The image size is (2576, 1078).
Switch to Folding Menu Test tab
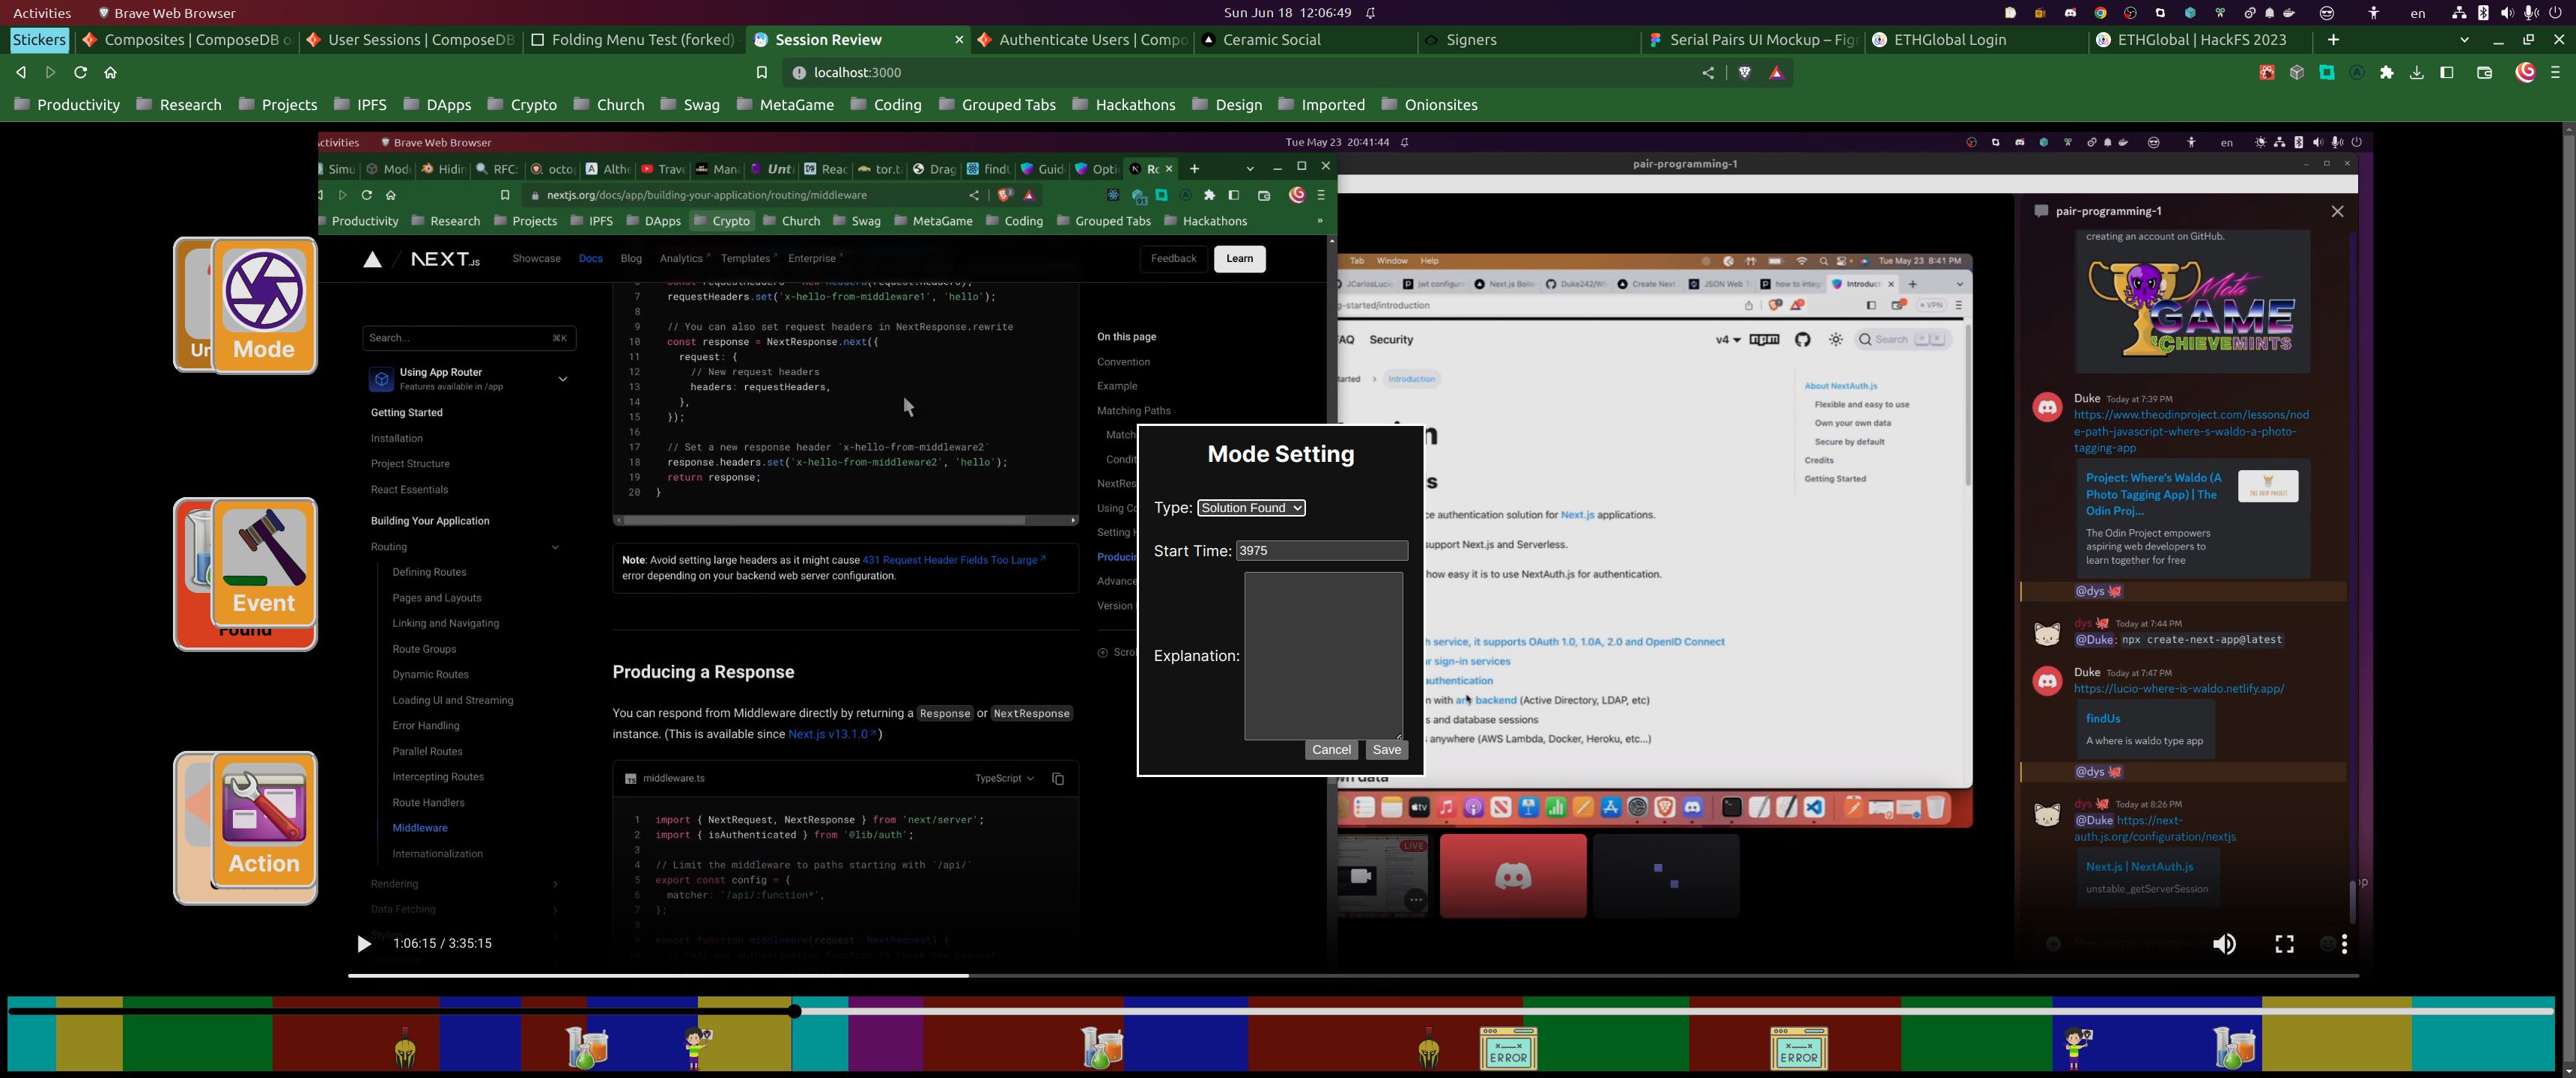coord(634,40)
